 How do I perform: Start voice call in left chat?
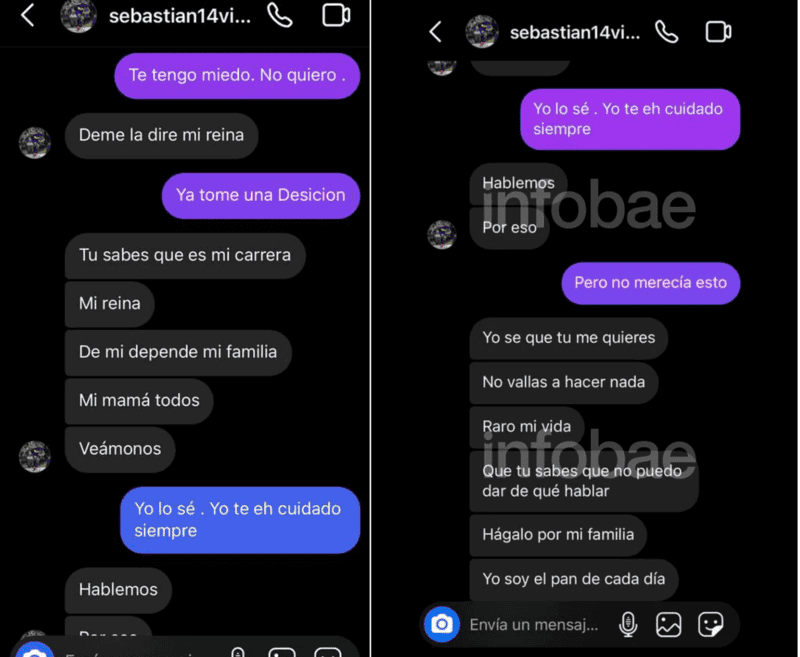[x=280, y=15]
